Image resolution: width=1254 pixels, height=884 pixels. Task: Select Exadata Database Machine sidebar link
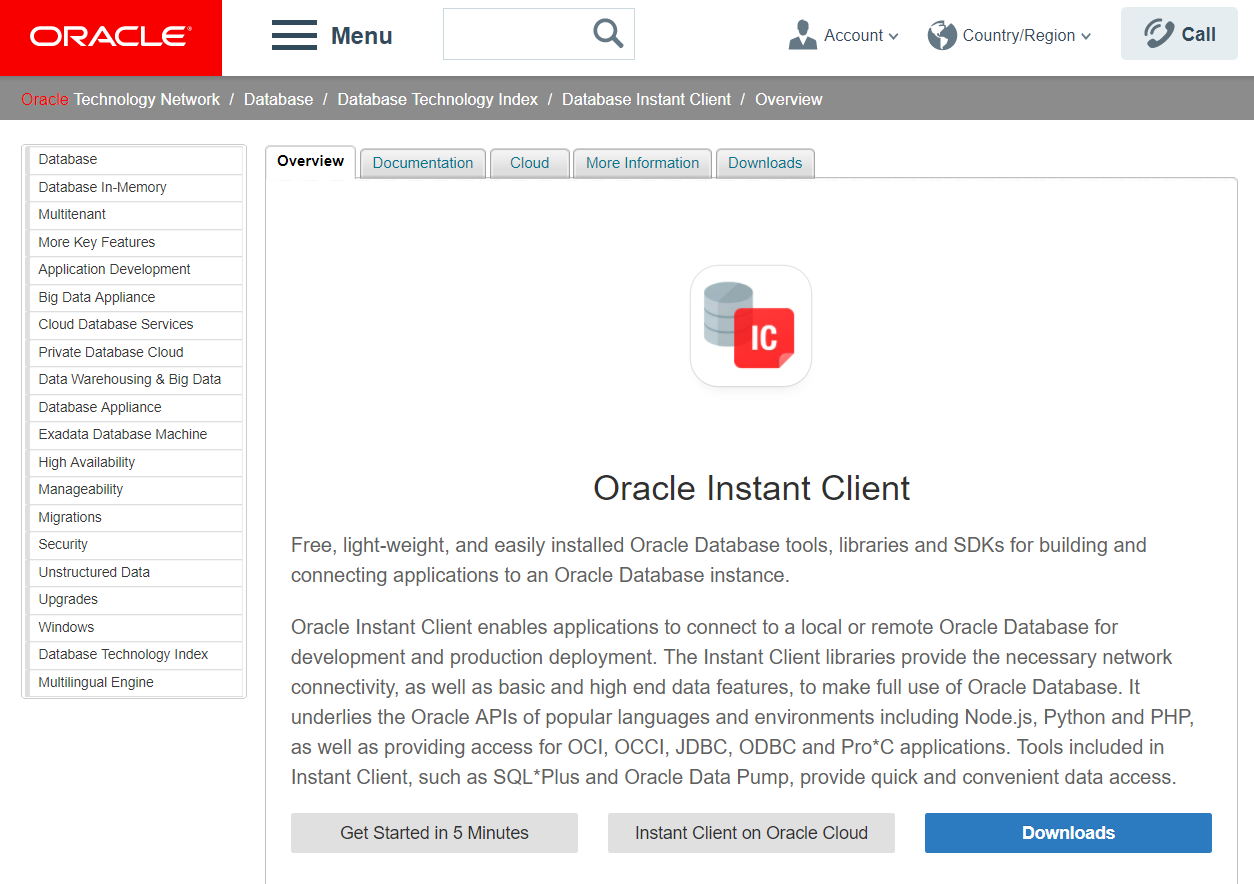pos(123,434)
